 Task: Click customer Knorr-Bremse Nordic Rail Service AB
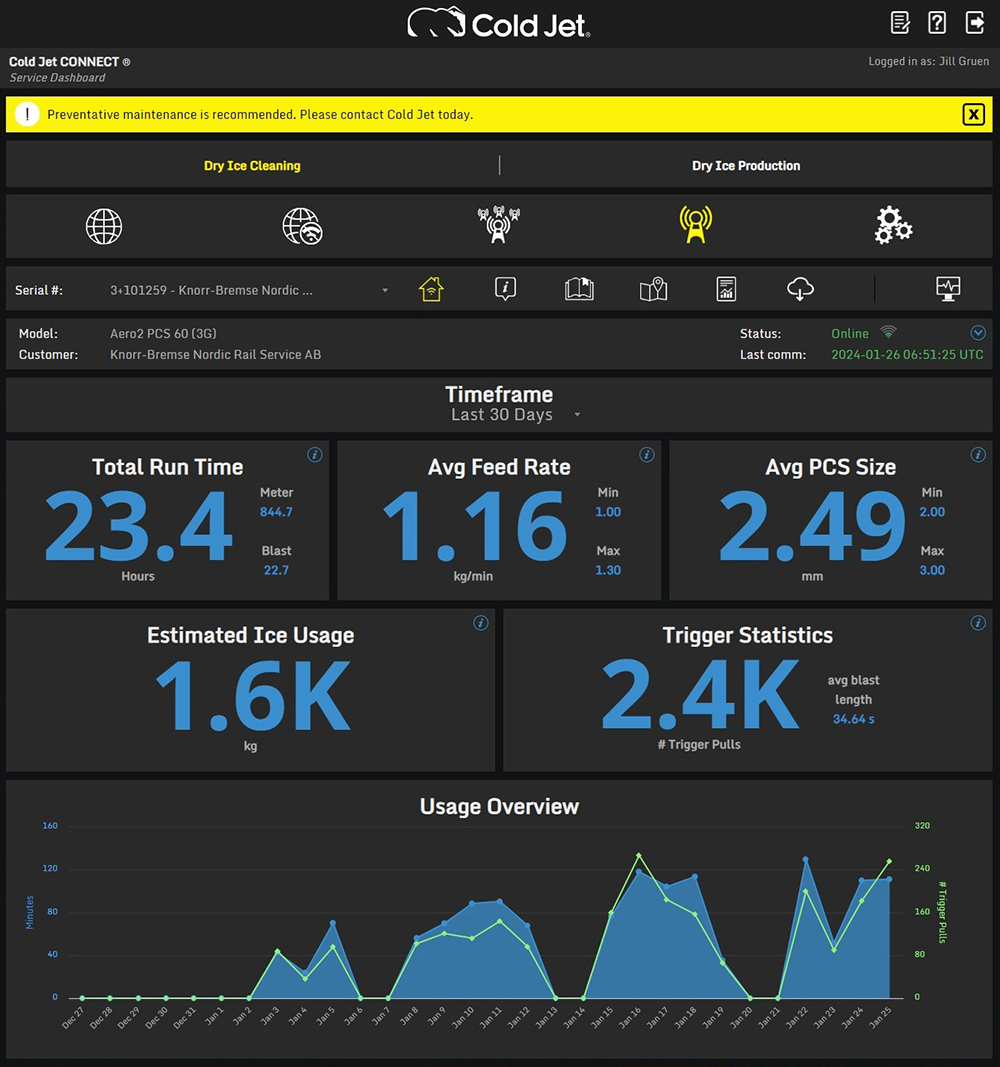click(216, 355)
